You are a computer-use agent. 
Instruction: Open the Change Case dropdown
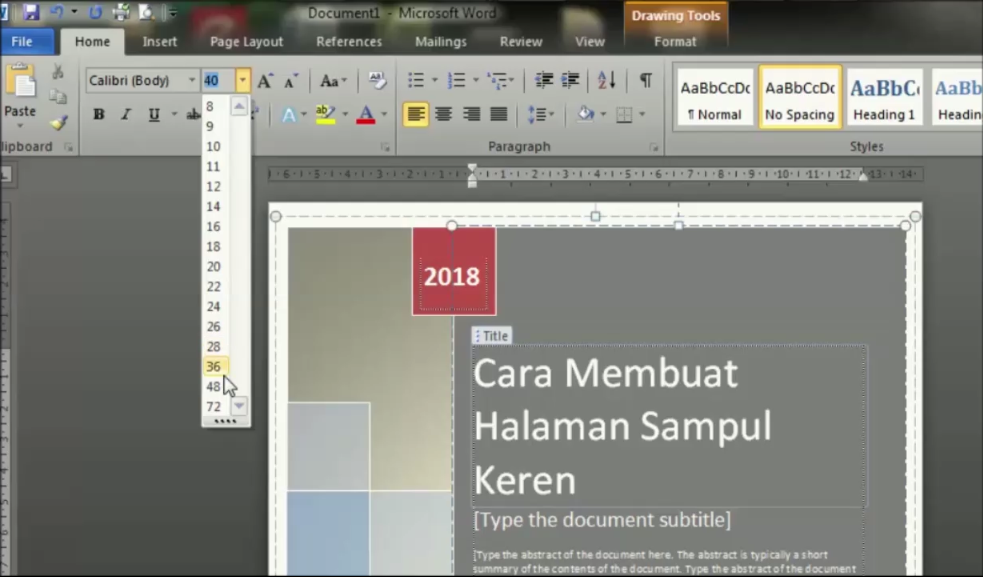click(x=330, y=80)
